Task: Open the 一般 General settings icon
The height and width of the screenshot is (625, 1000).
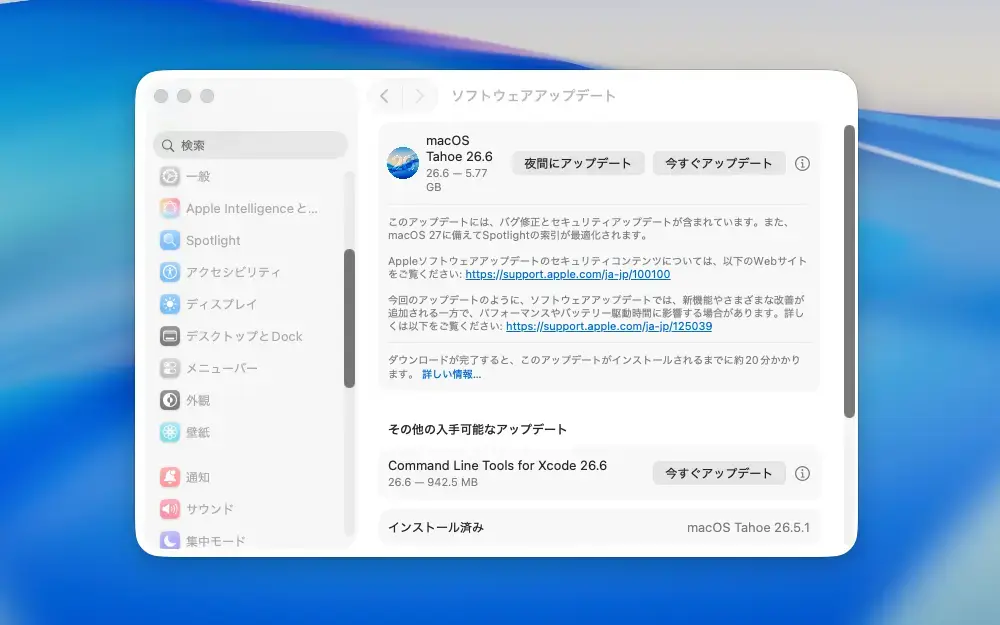Action: [x=170, y=176]
